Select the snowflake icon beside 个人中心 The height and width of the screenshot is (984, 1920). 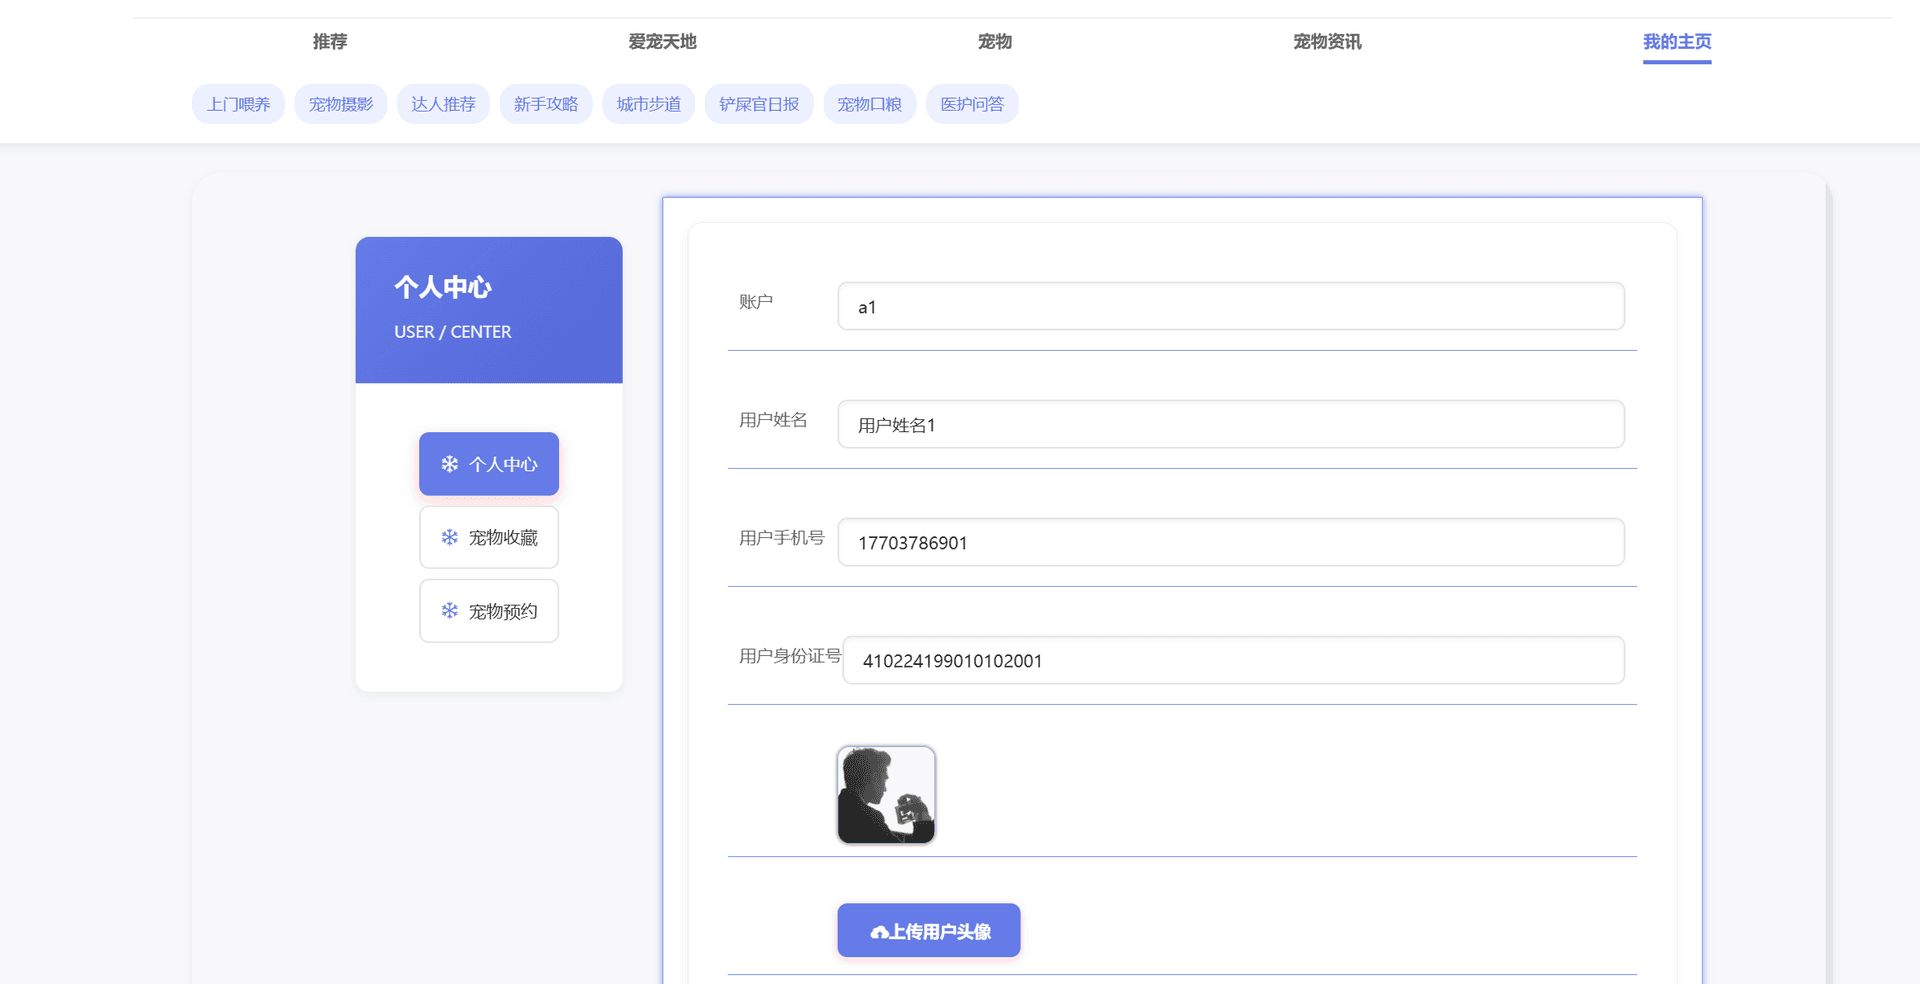tap(448, 463)
